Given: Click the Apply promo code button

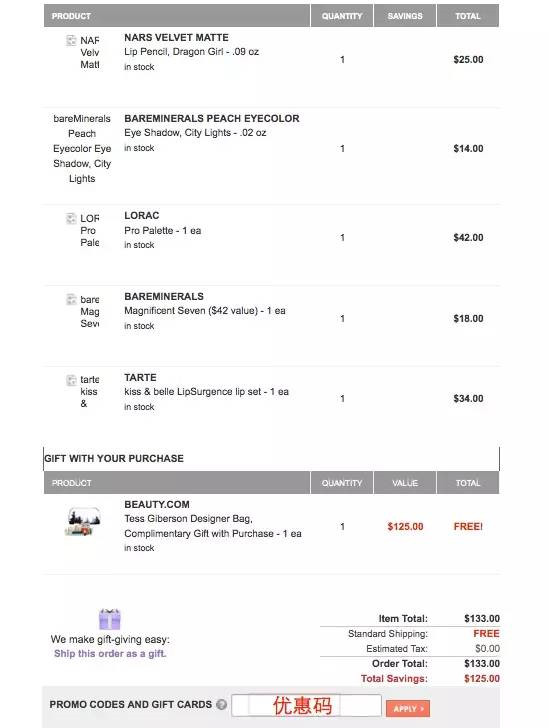Looking at the screenshot, I should (408, 708).
